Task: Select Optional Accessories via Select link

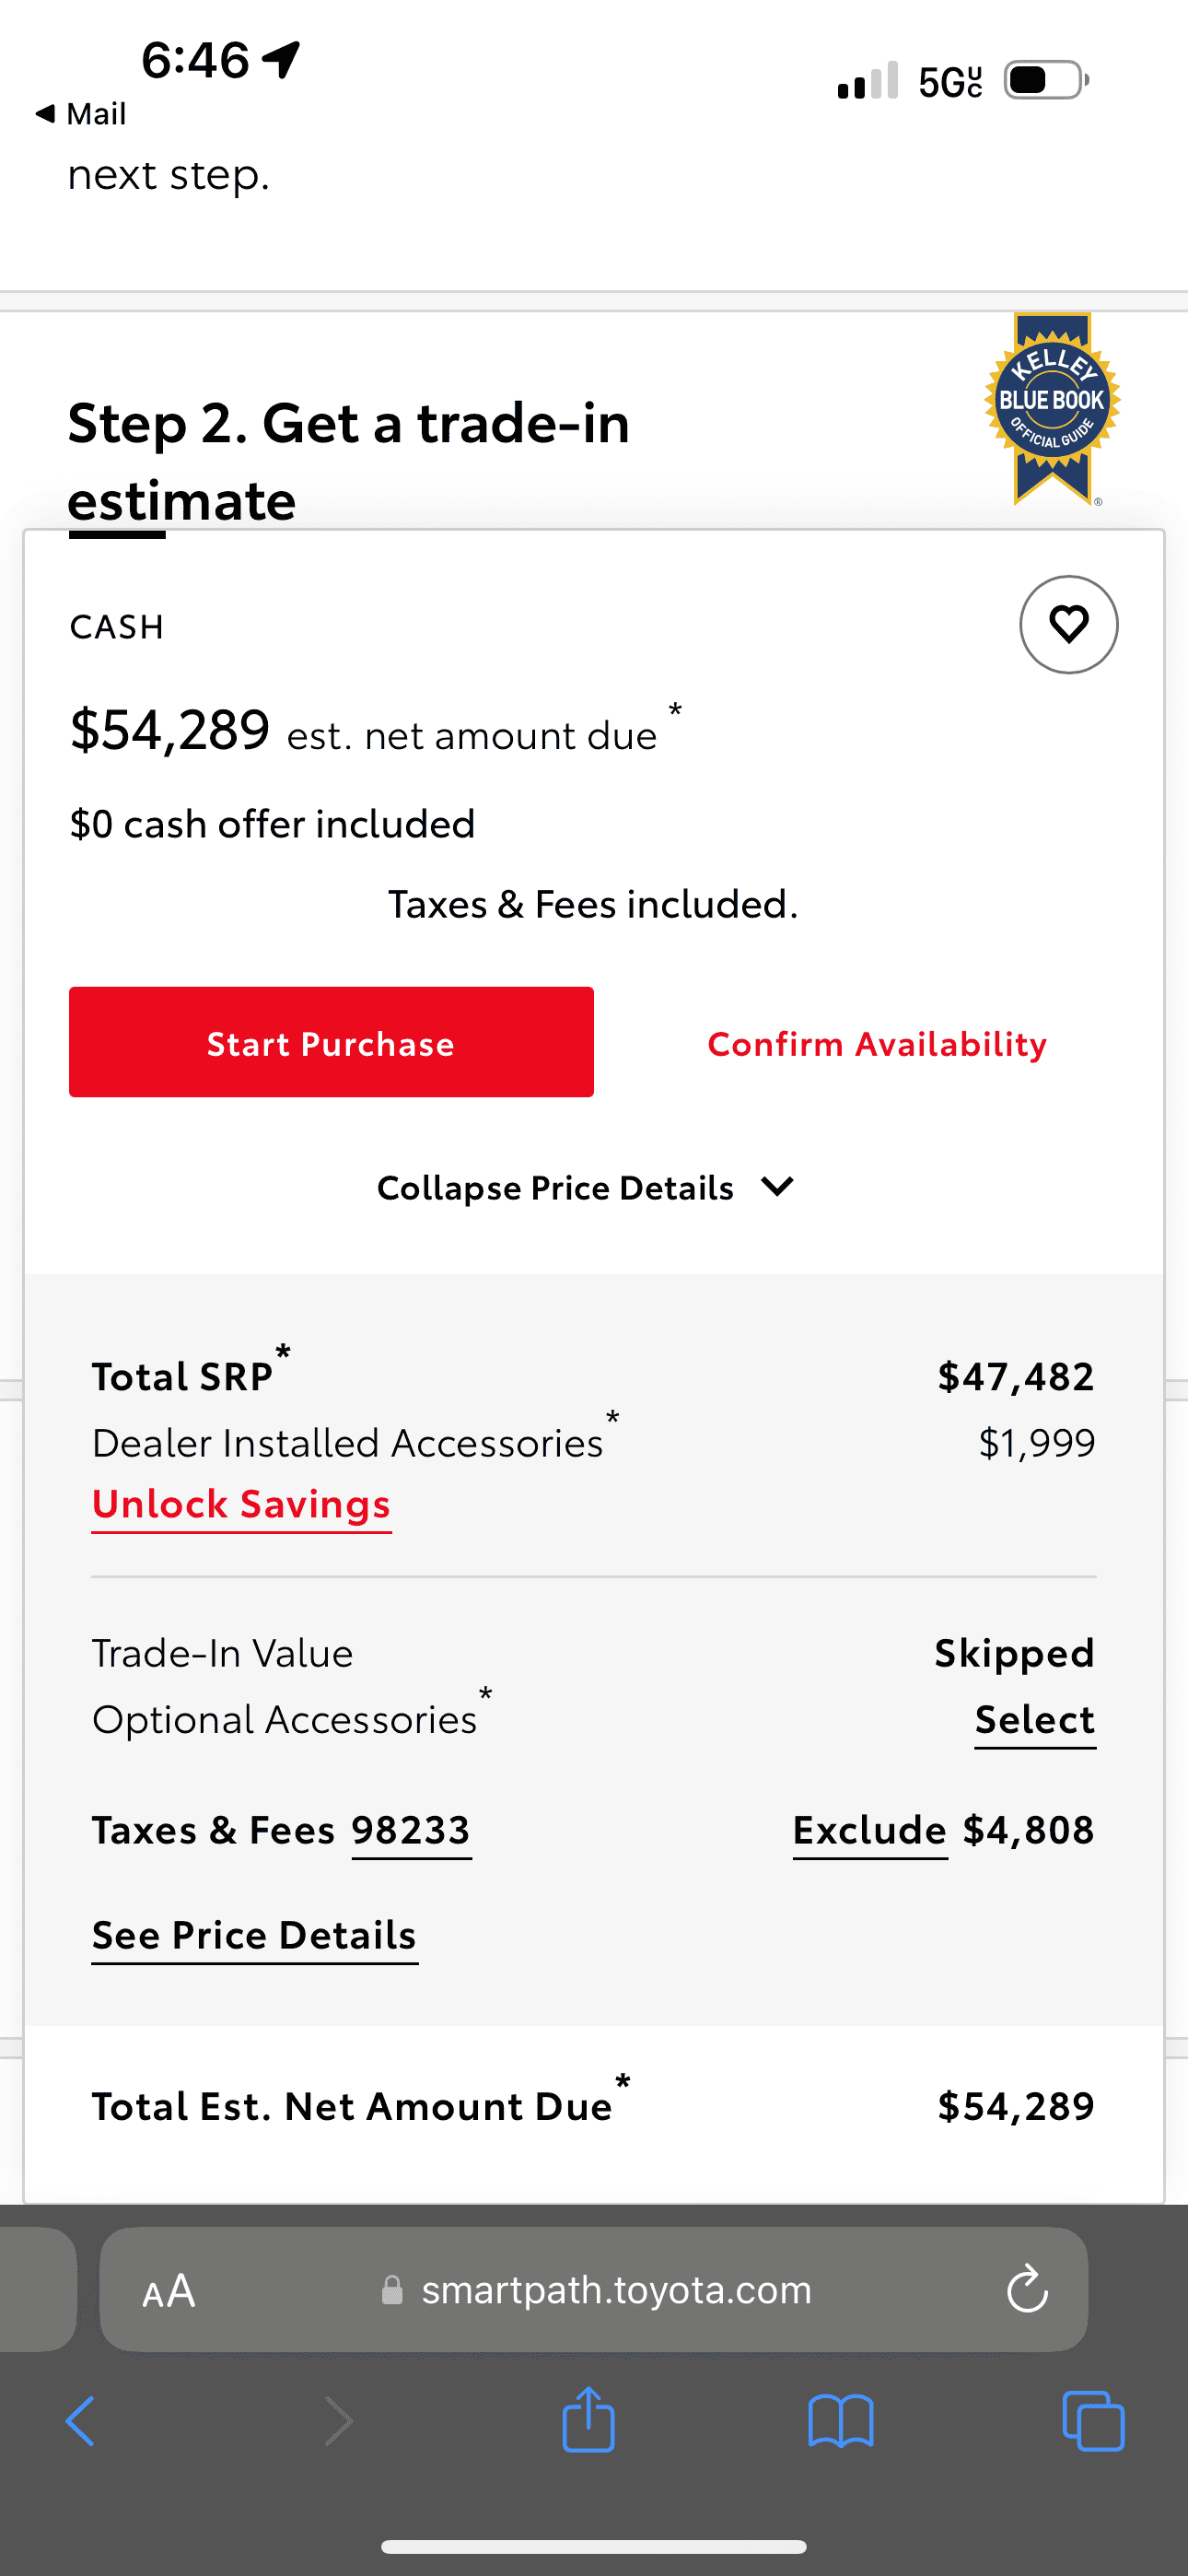Action: click(1035, 1721)
